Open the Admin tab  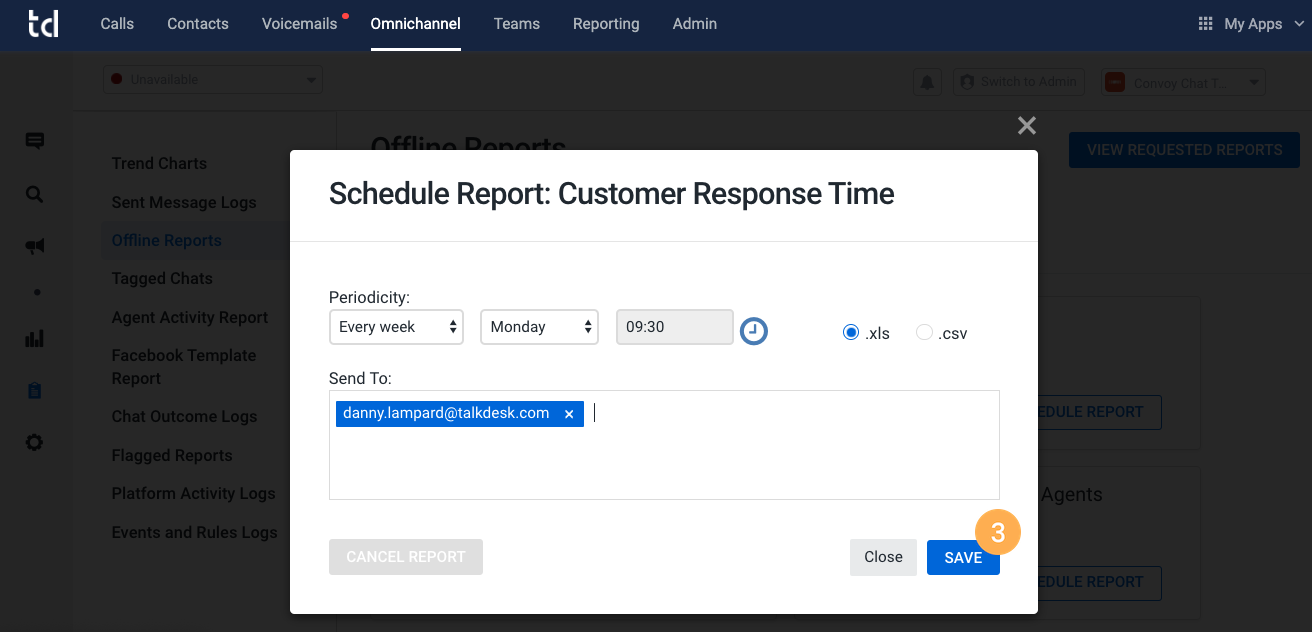point(695,24)
